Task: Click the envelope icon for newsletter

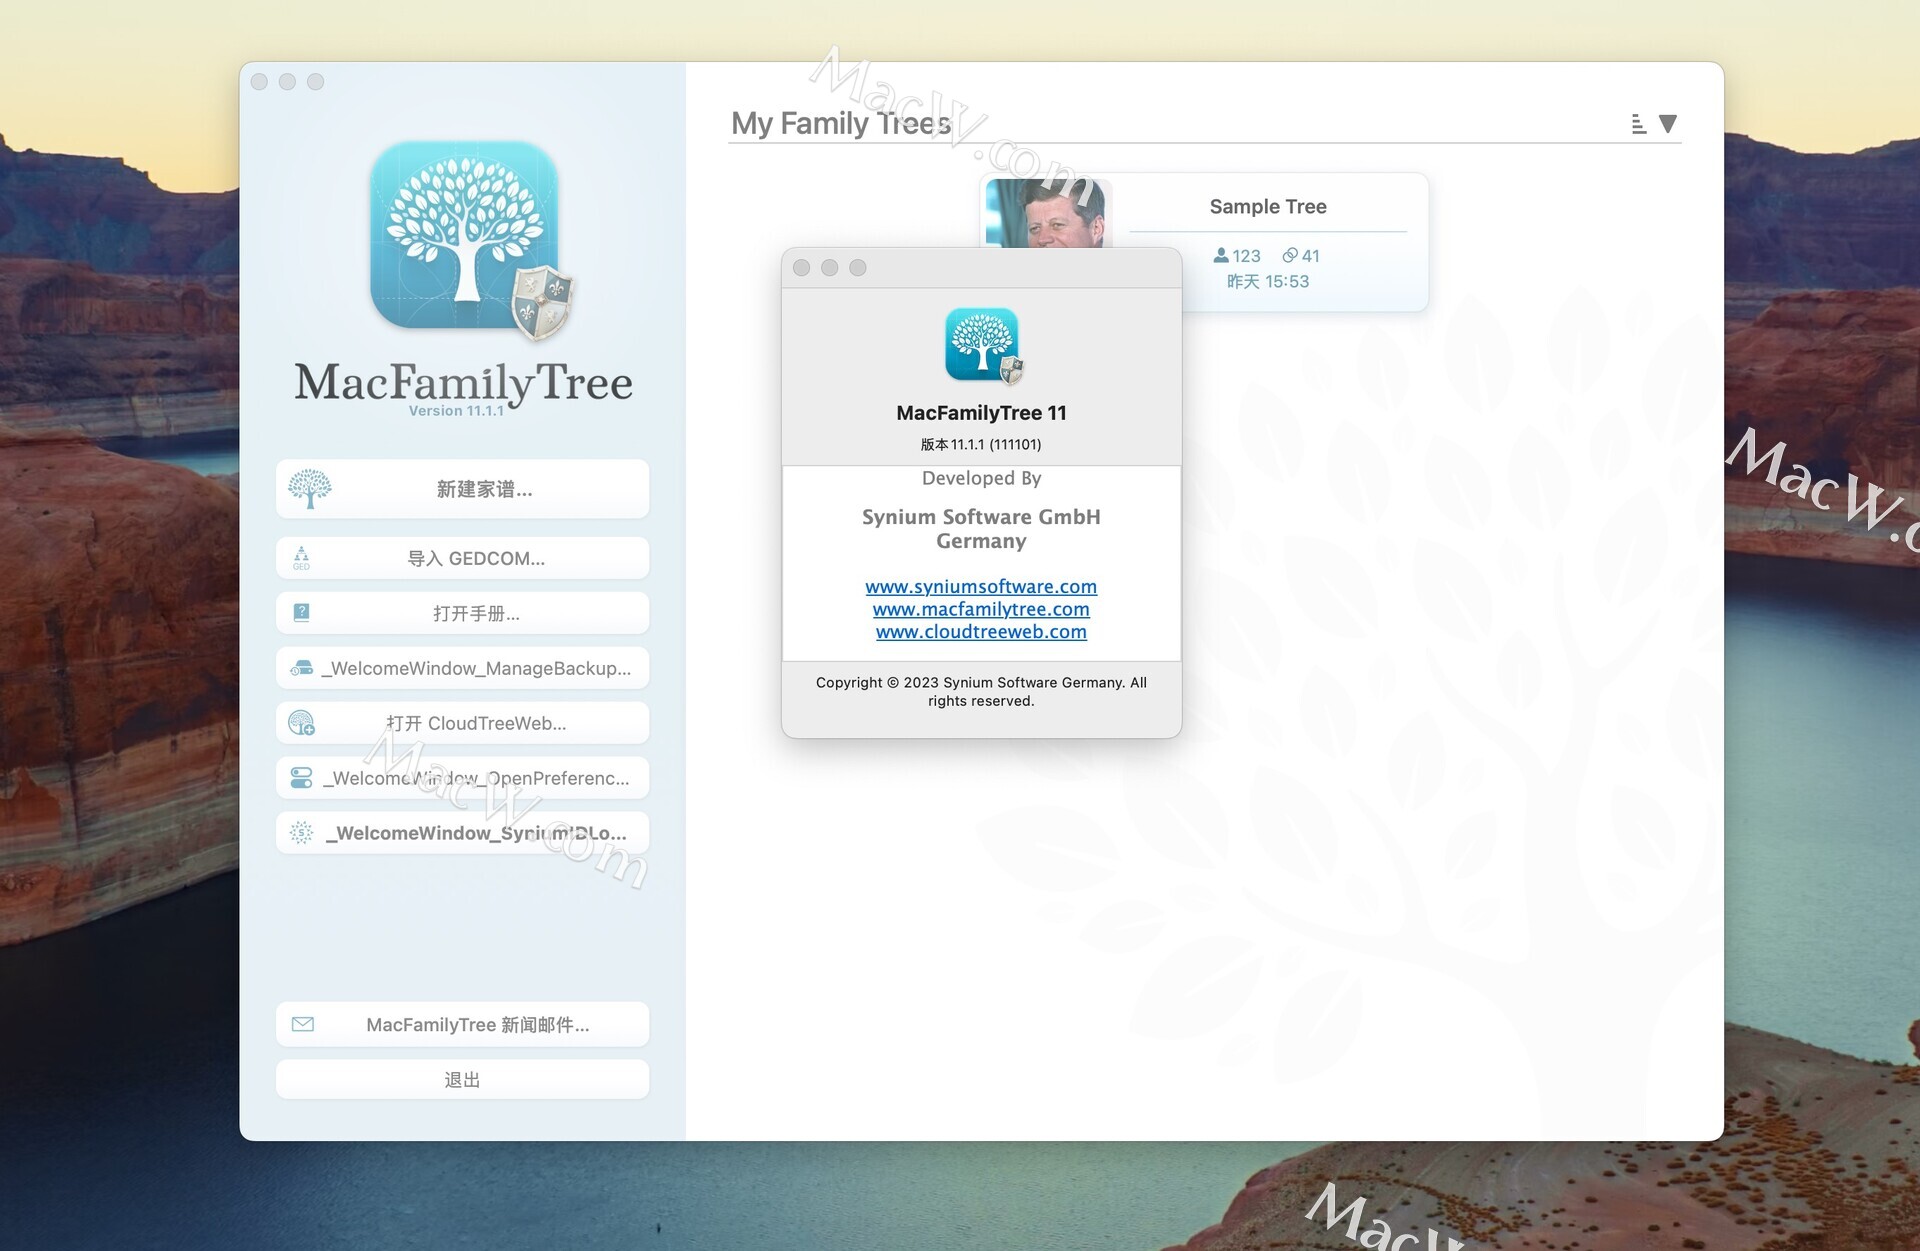Action: pyautogui.click(x=302, y=1024)
